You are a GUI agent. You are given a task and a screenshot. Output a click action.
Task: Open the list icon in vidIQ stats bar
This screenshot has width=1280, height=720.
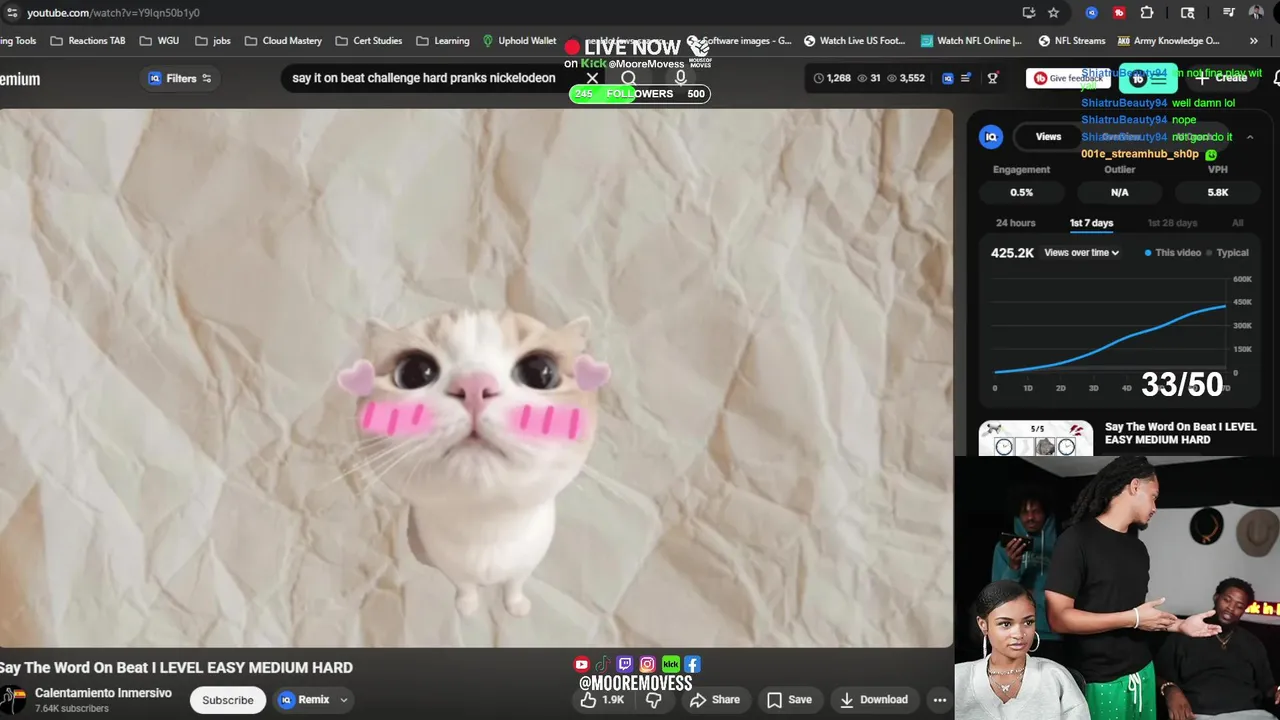(x=966, y=78)
